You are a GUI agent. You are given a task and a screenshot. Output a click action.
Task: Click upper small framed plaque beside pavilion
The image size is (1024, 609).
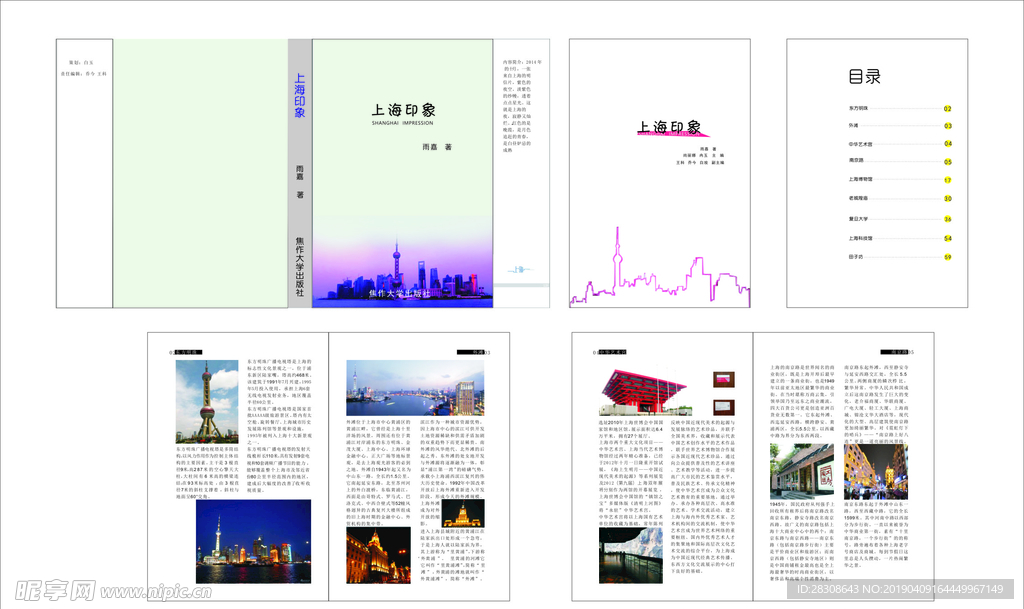coord(724,379)
